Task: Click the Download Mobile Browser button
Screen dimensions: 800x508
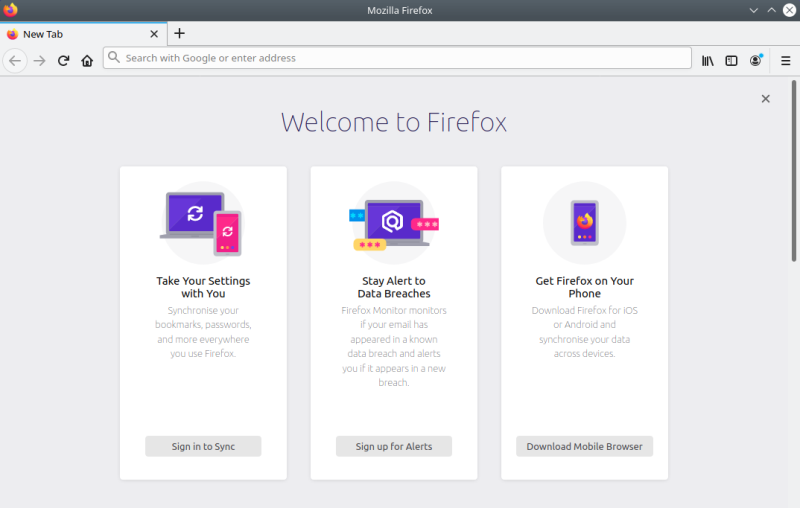Action: 584,446
